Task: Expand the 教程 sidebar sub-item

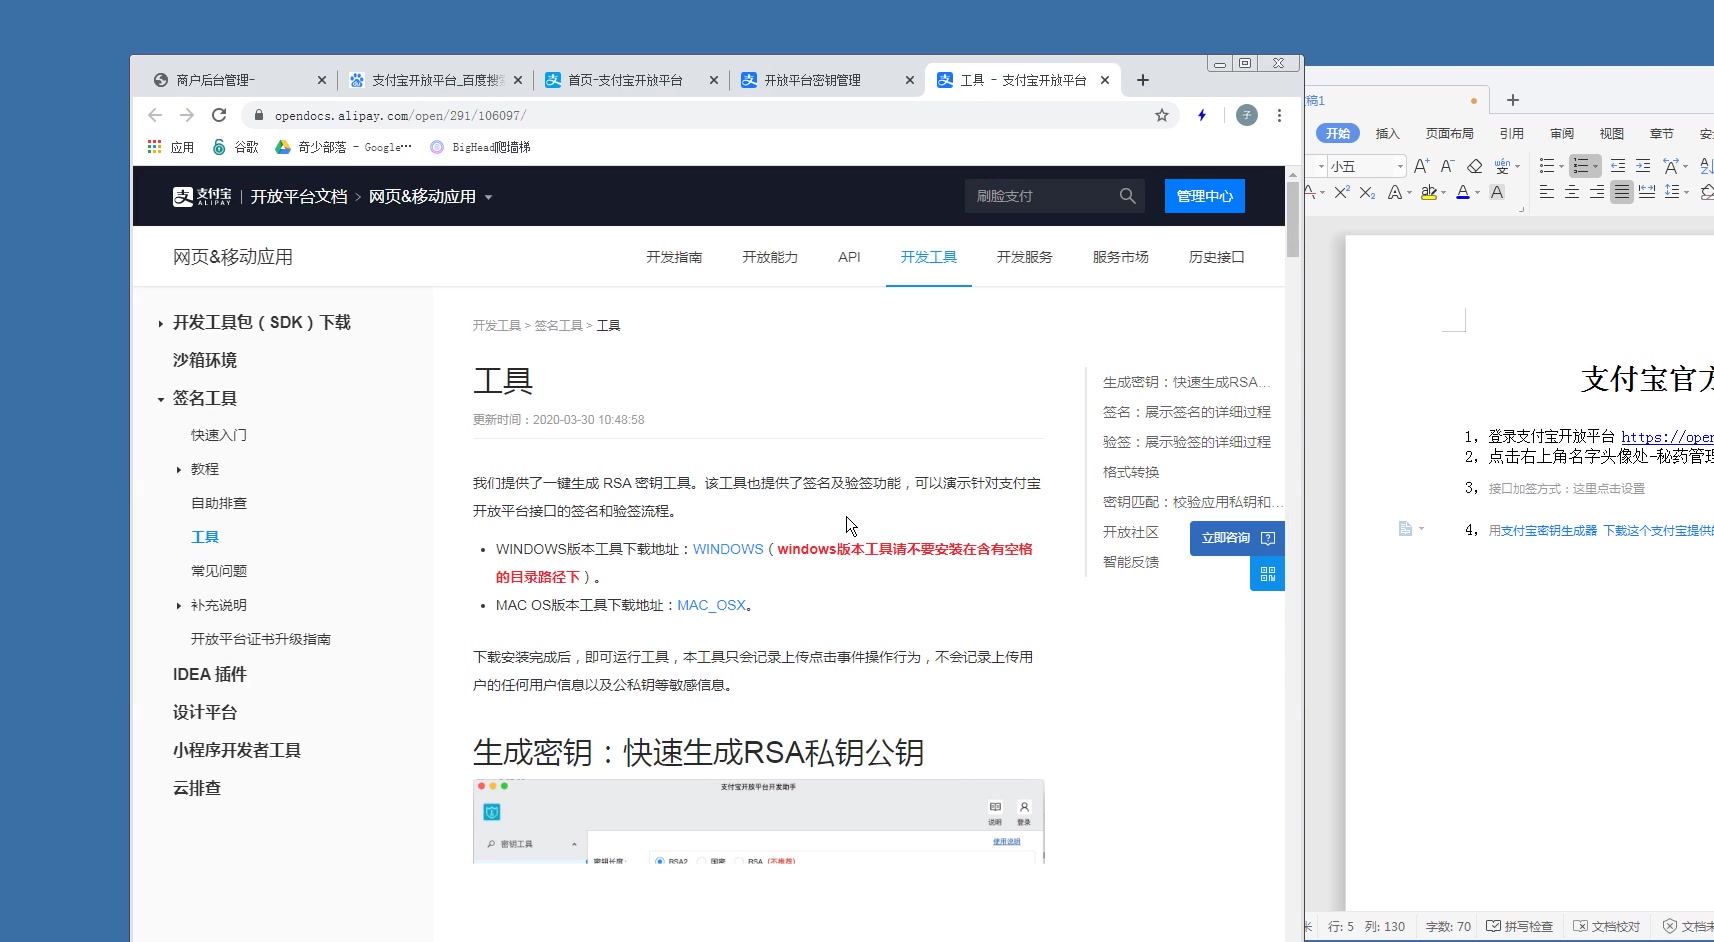Action: (x=179, y=469)
